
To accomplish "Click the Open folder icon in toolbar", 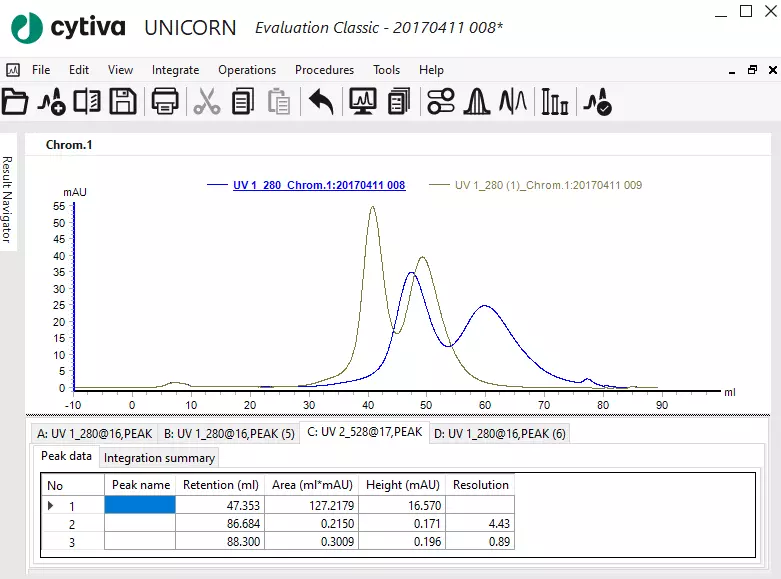I will [x=15, y=101].
